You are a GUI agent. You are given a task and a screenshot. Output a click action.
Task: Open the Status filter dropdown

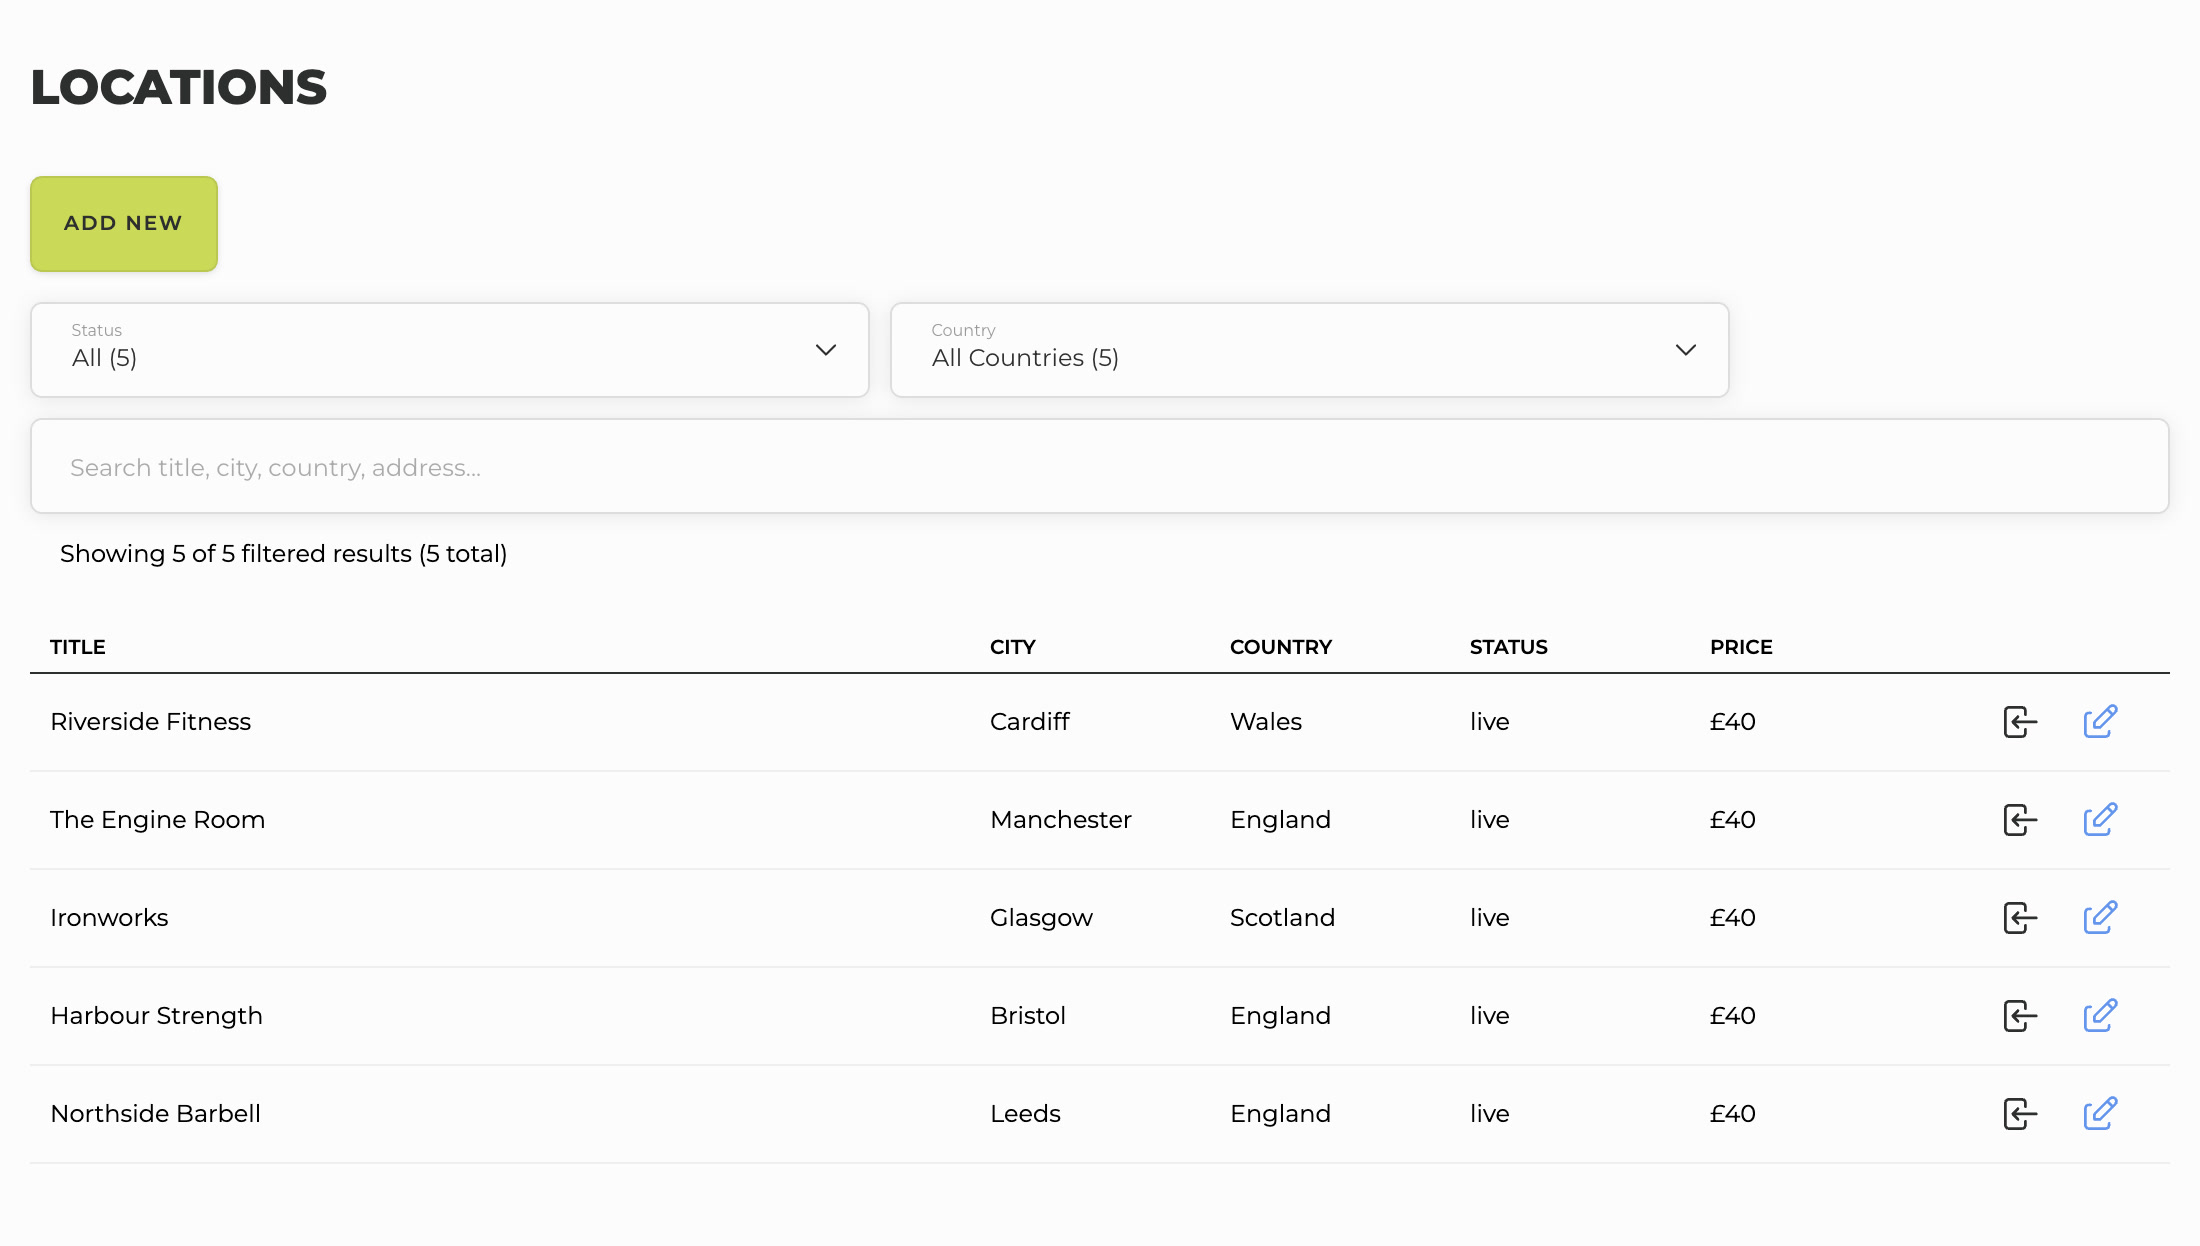pyautogui.click(x=450, y=350)
